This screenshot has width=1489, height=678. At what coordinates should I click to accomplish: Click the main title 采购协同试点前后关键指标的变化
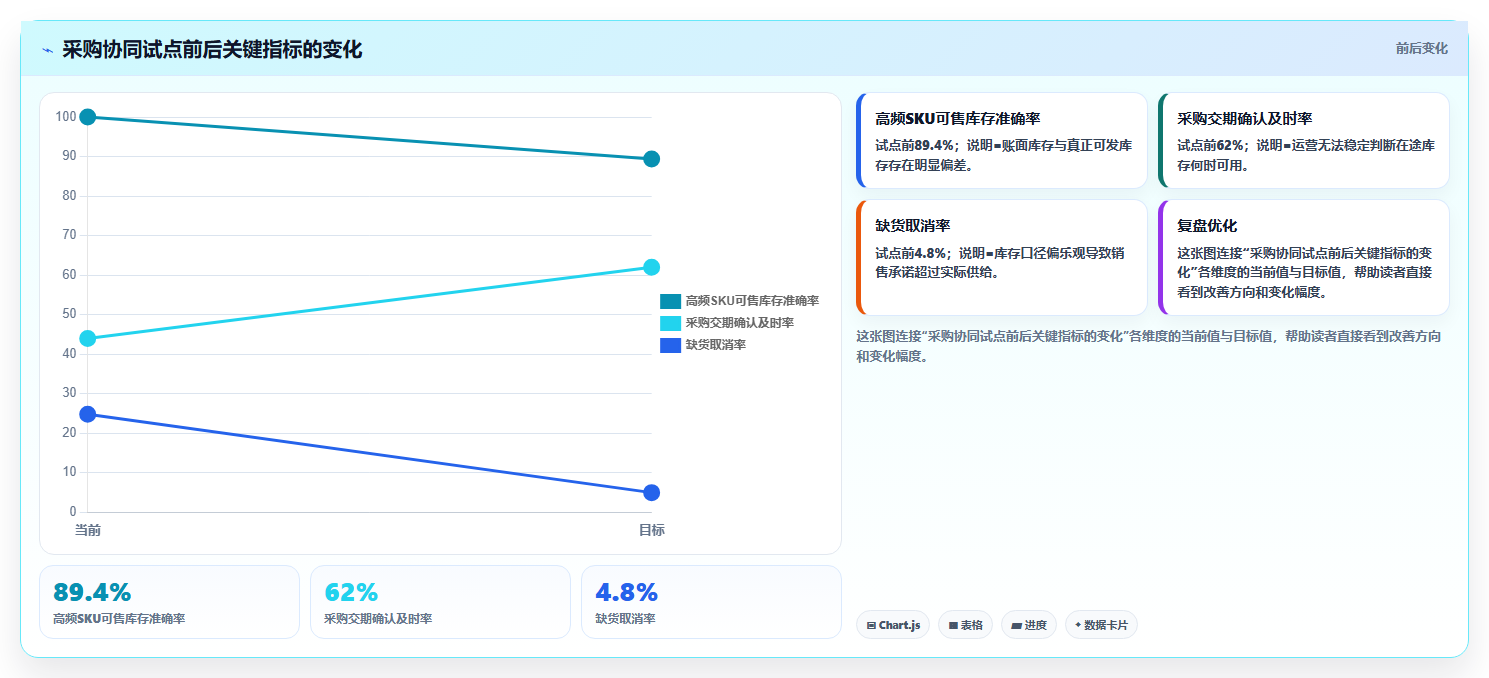pyautogui.click(x=212, y=50)
